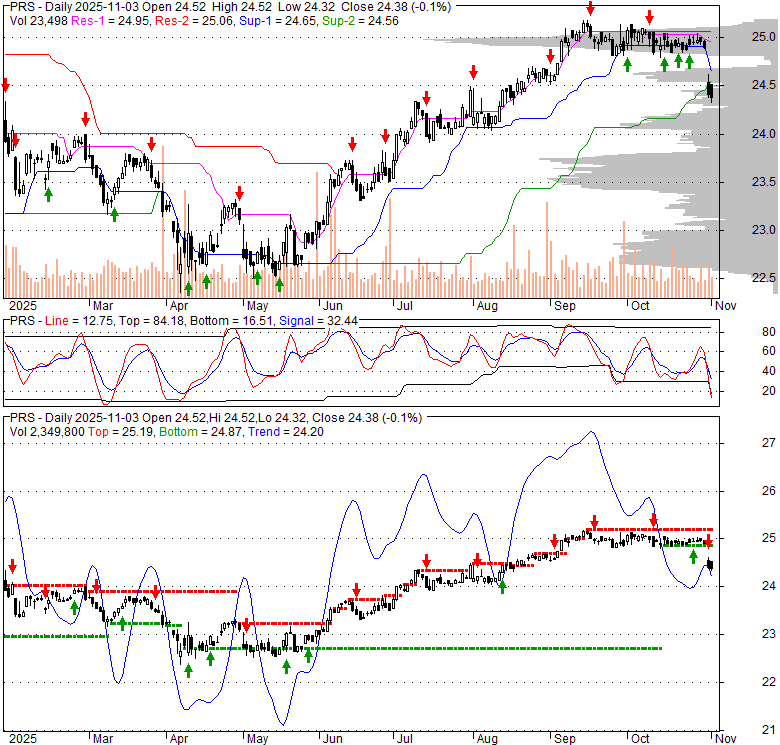
Task: Click the oscillator Top = 84.18 label
Action: (151, 321)
